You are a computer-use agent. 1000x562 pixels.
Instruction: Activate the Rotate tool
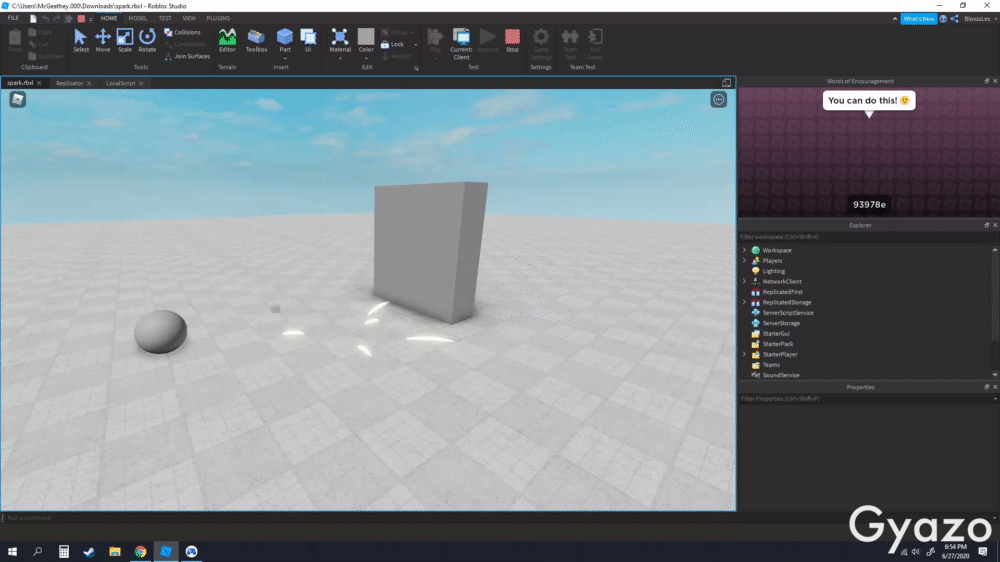click(x=147, y=40)
